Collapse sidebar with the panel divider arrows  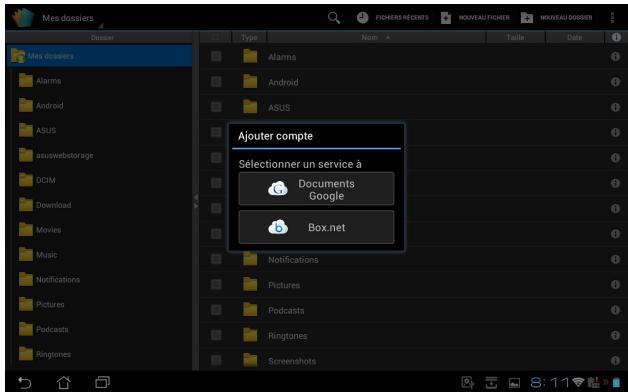196,201
